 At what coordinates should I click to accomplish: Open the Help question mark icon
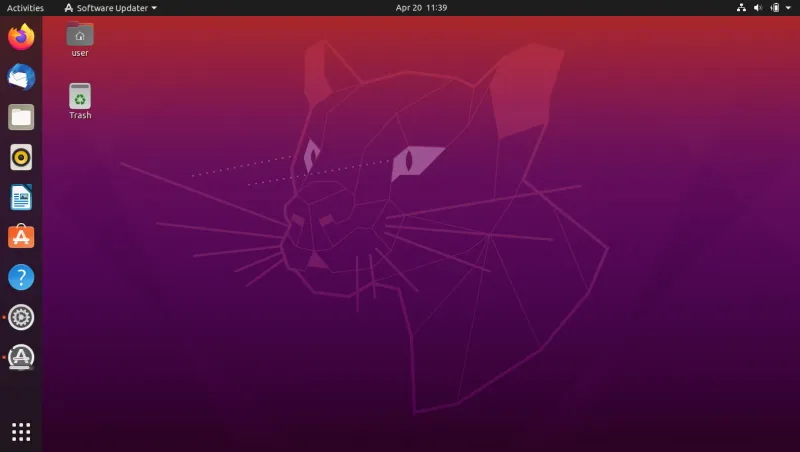21,277
